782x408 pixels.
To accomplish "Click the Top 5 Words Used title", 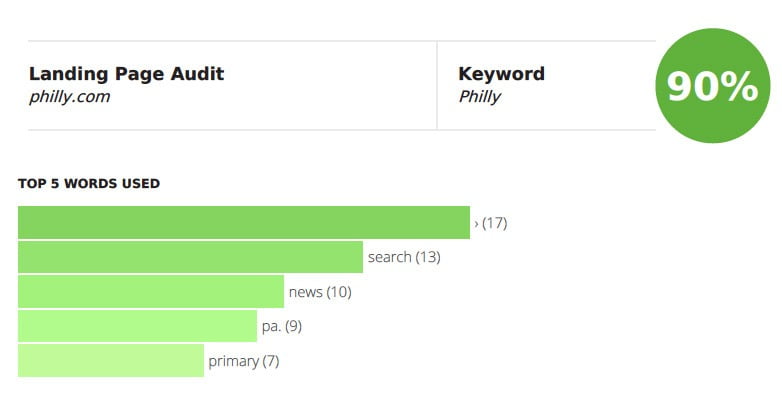I will [89, 184].
